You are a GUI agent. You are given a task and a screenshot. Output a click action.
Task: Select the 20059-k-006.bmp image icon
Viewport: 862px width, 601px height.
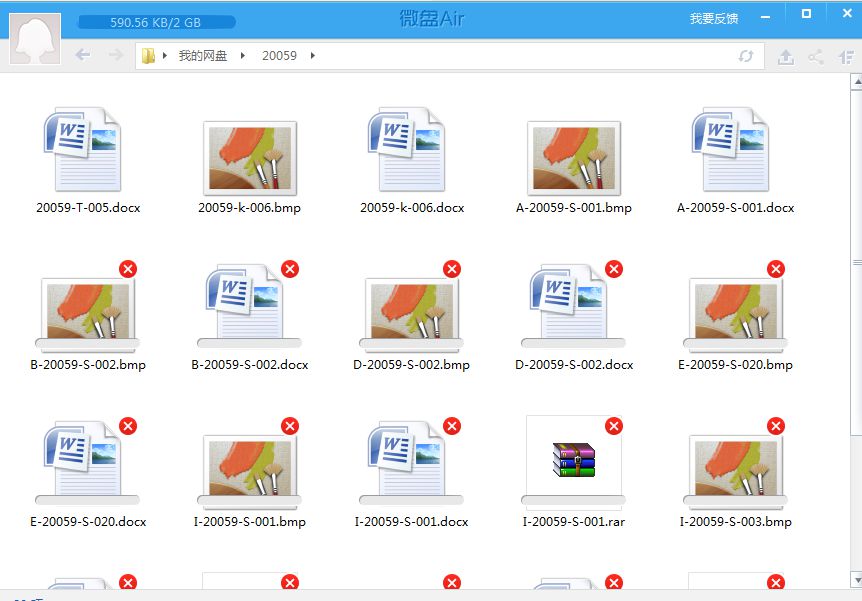click(x=250, y=158)
